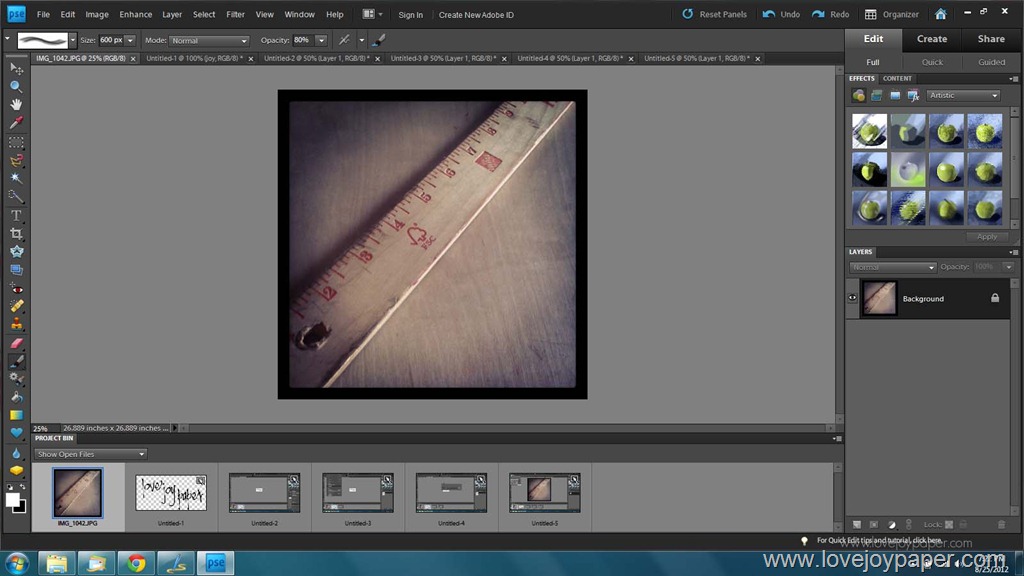Select the Hand tool
This screenshot has width=1024, height=576.
coord(16,104)
